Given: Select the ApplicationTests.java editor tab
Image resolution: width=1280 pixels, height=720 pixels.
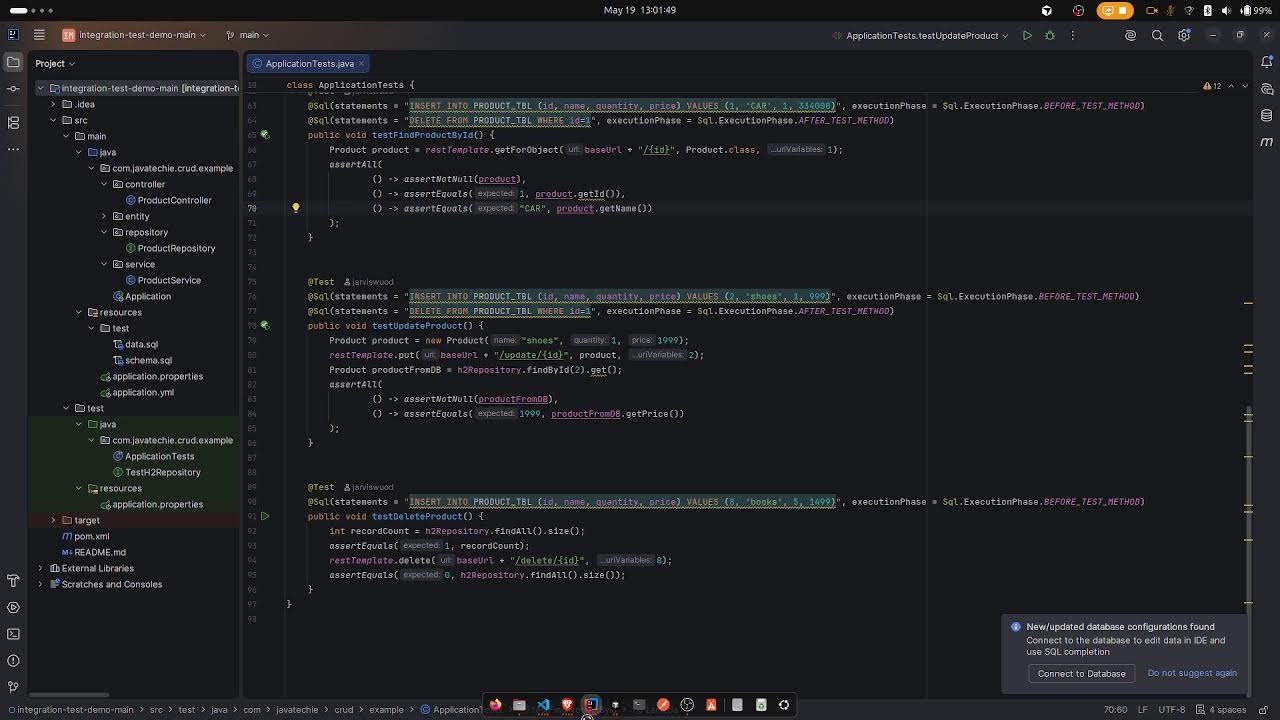Looking at the screenshot, I should click(309, 63).
